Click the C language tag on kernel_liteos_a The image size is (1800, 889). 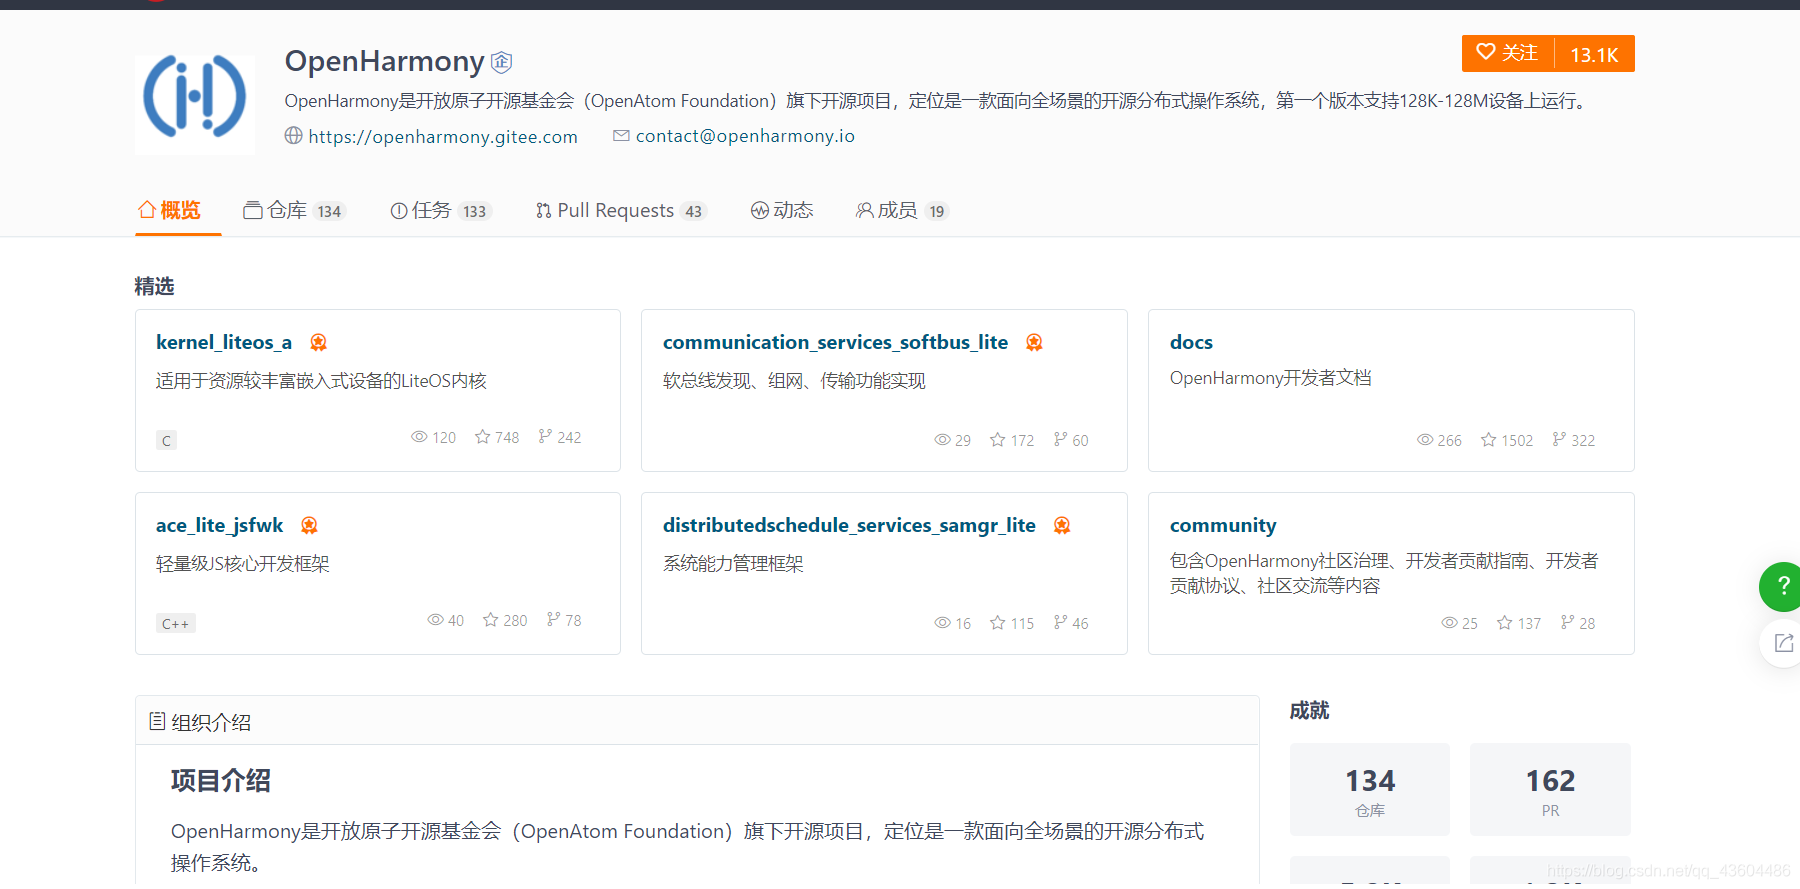(166, 440)
